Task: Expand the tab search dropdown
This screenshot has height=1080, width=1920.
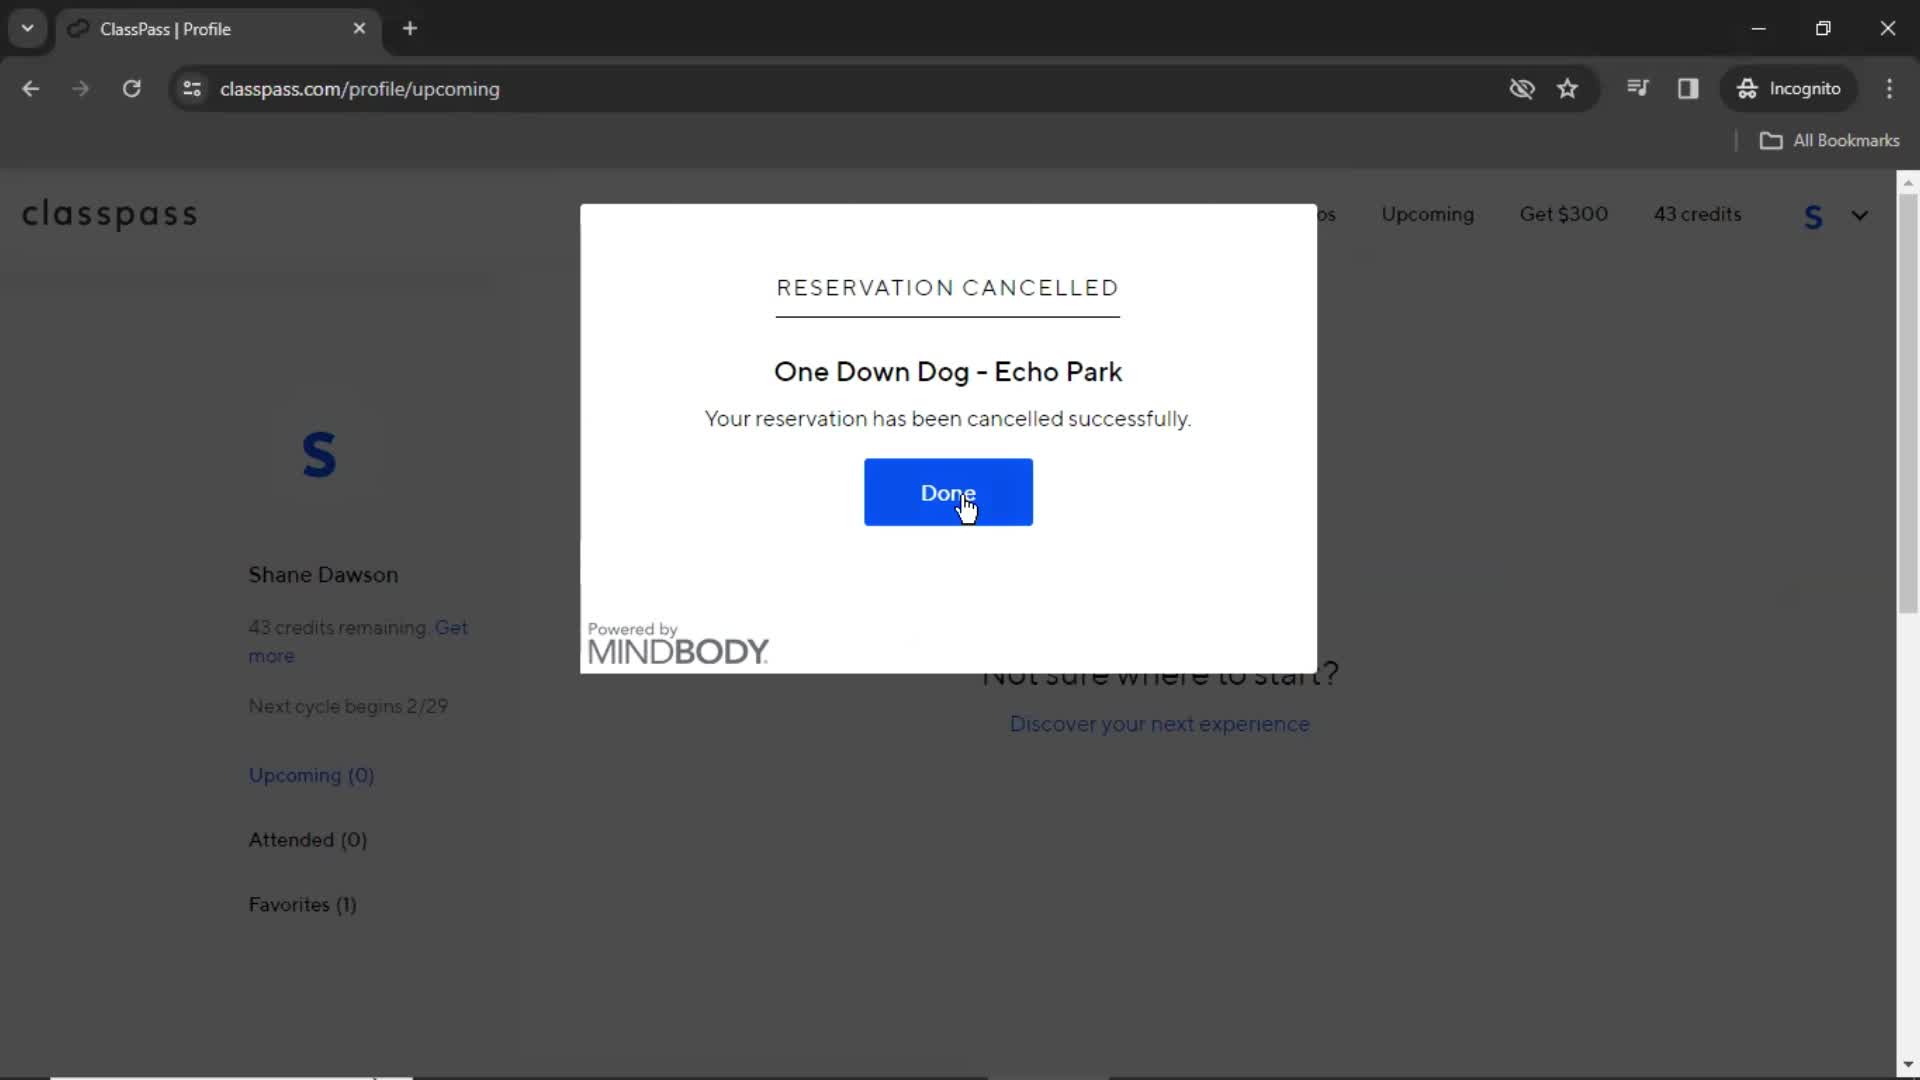Action: (28, 29)
